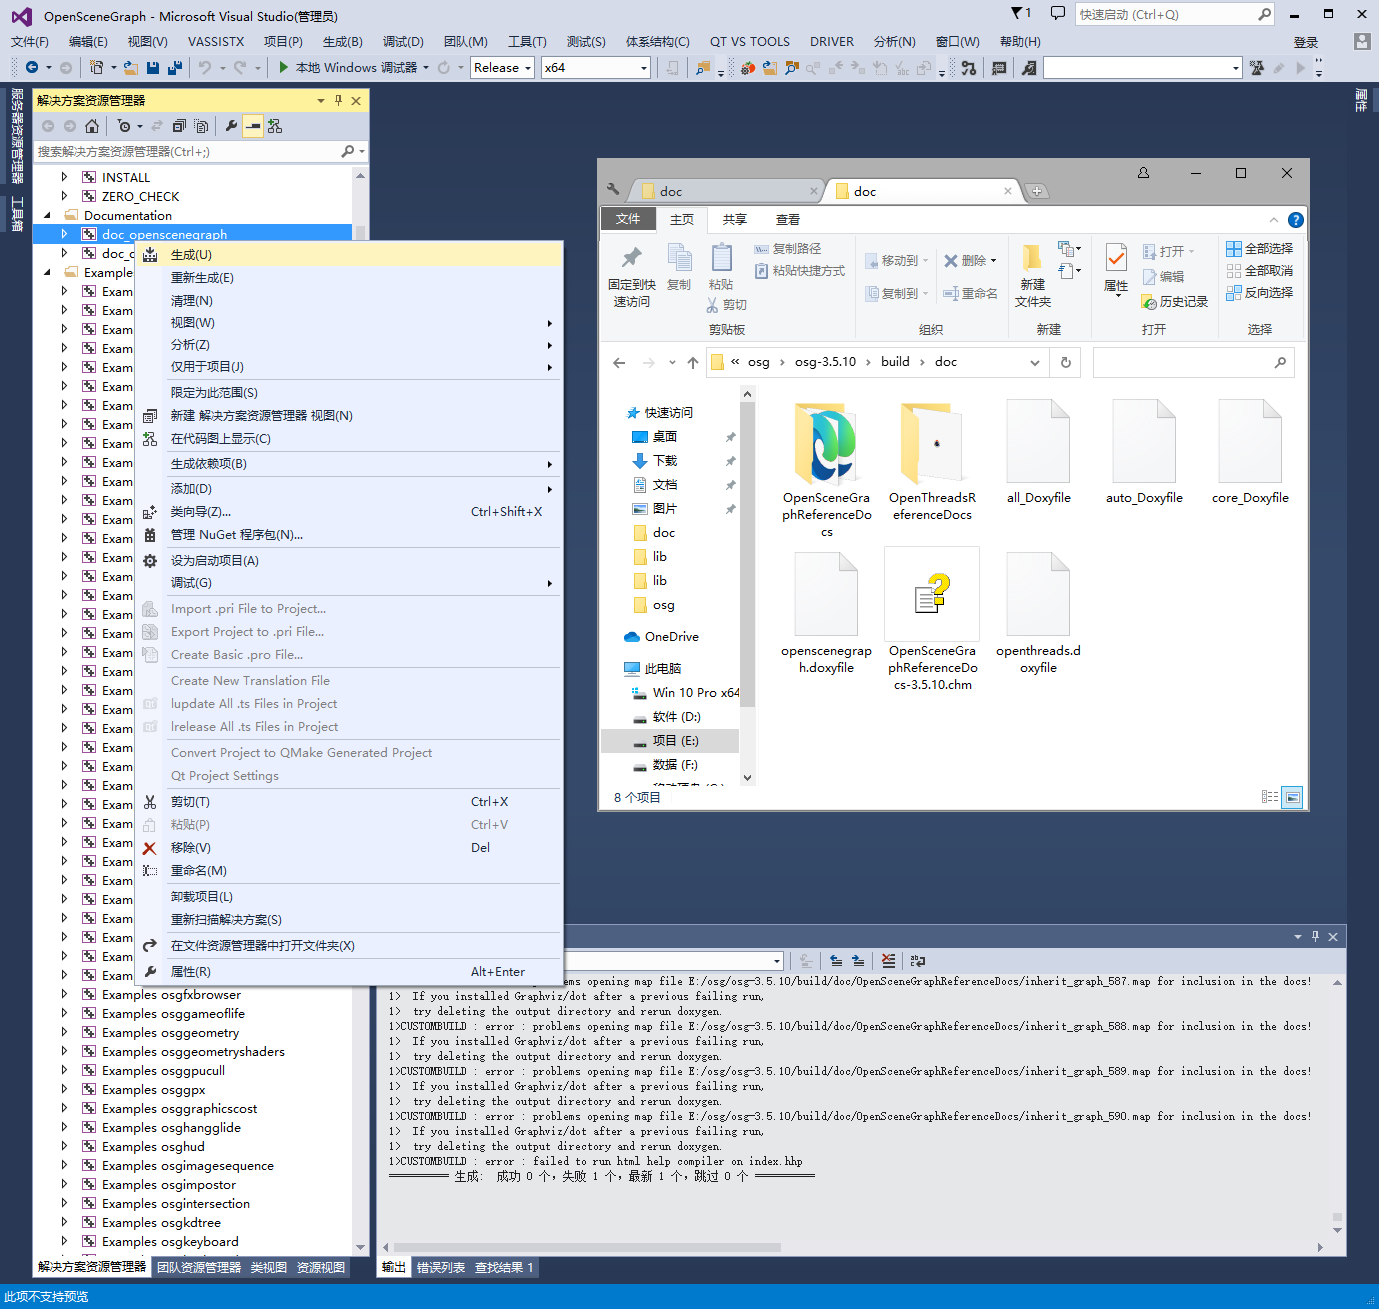Click 全部选择 in Explorer ribbon
Screen dimensions: 1379x1309
point(1259,248)
